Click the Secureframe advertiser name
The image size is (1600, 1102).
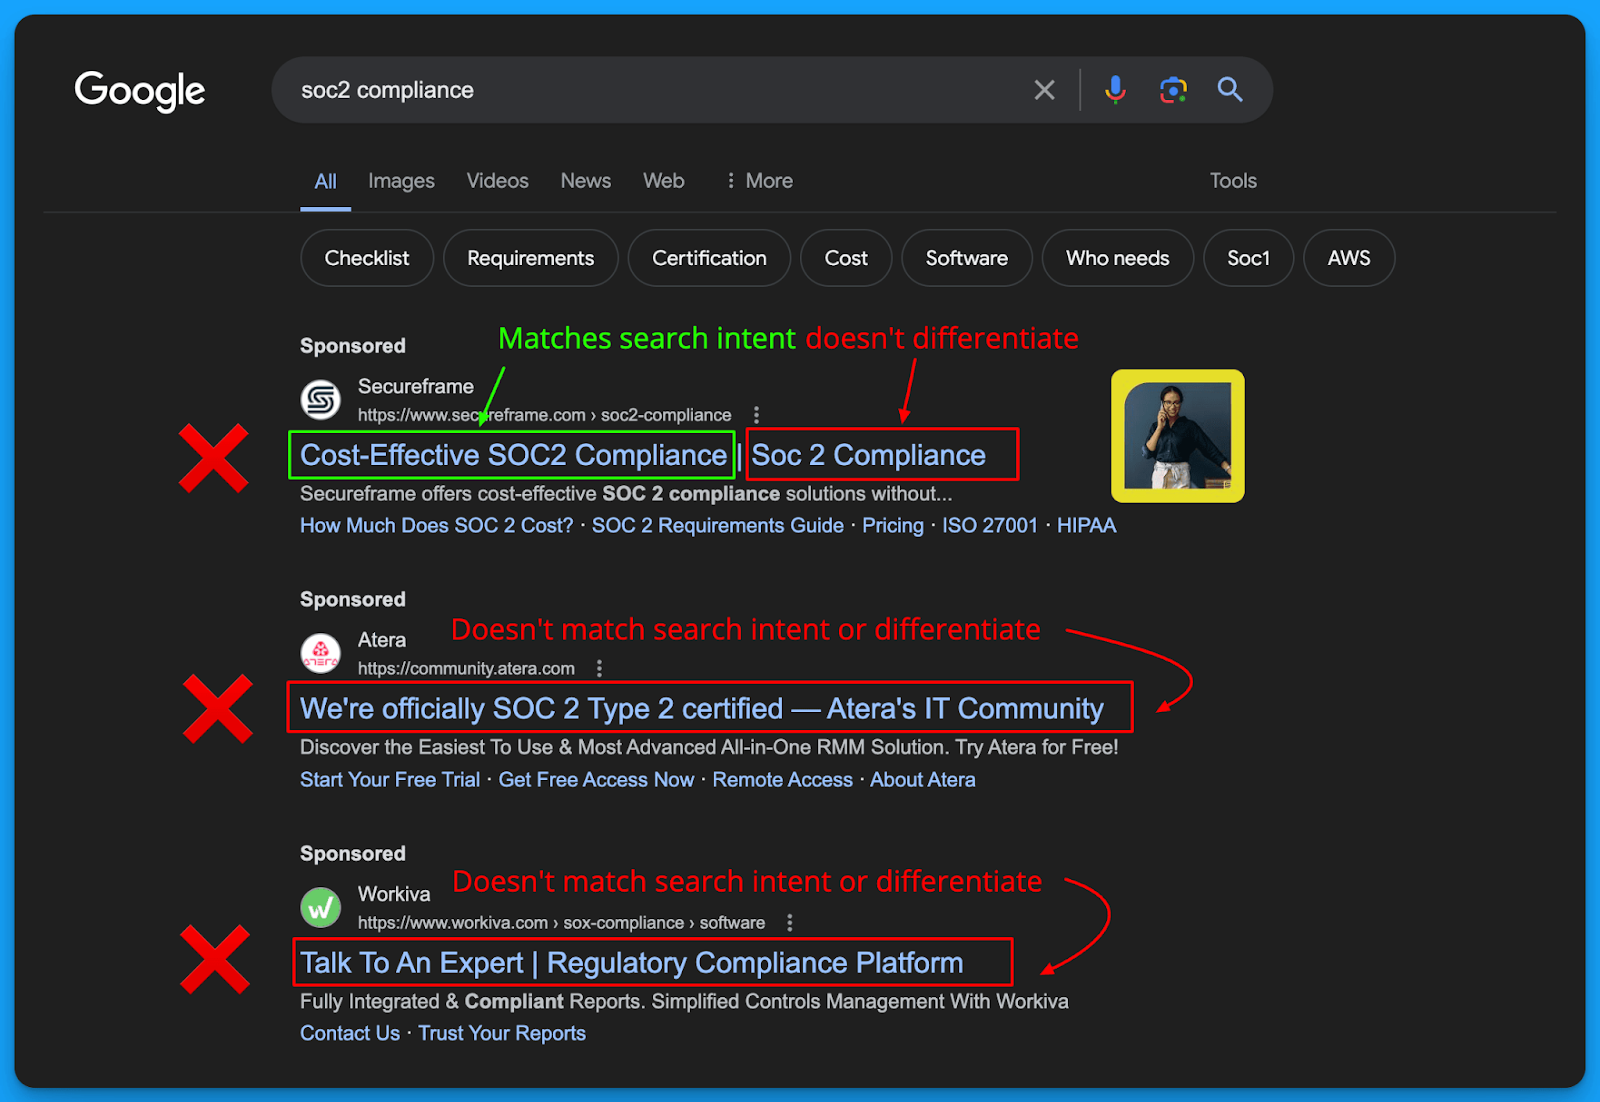coord(416,387)
